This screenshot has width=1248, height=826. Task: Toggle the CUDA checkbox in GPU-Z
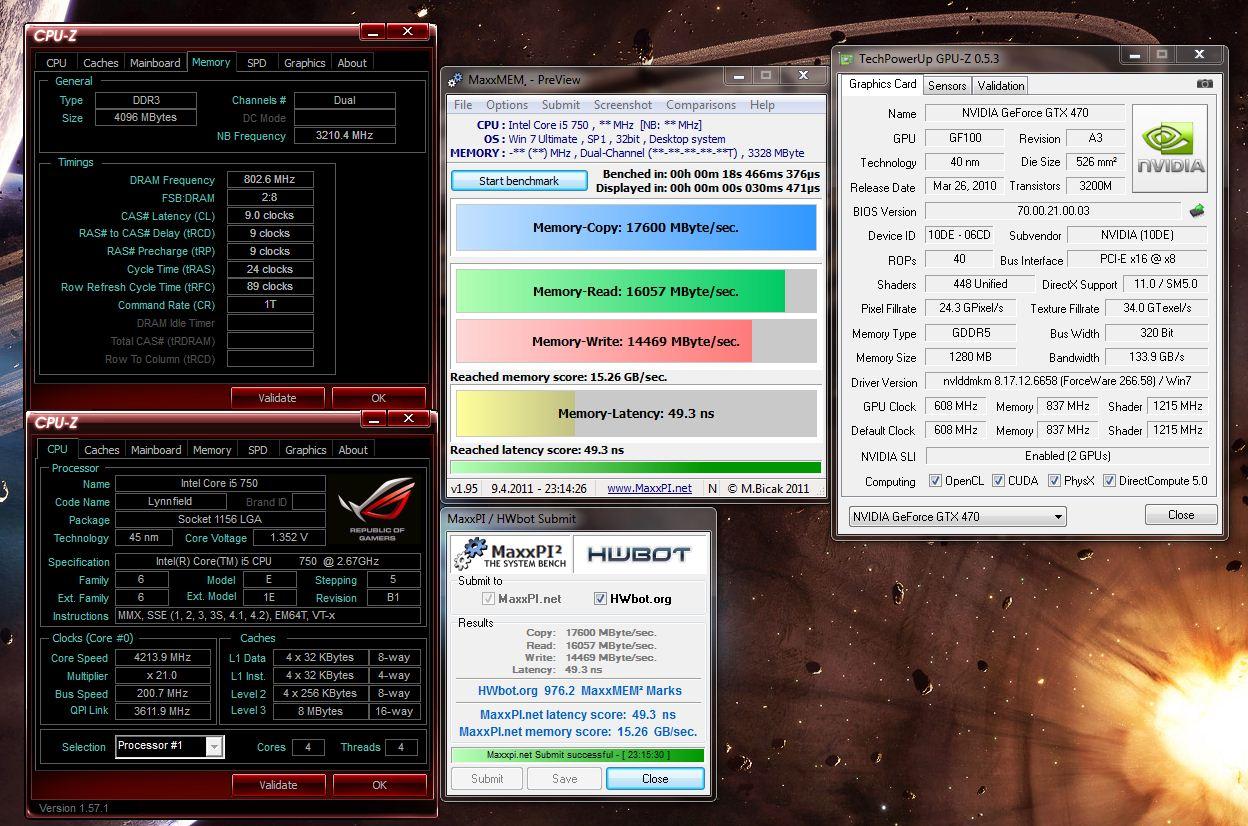(x=998, y=481)
